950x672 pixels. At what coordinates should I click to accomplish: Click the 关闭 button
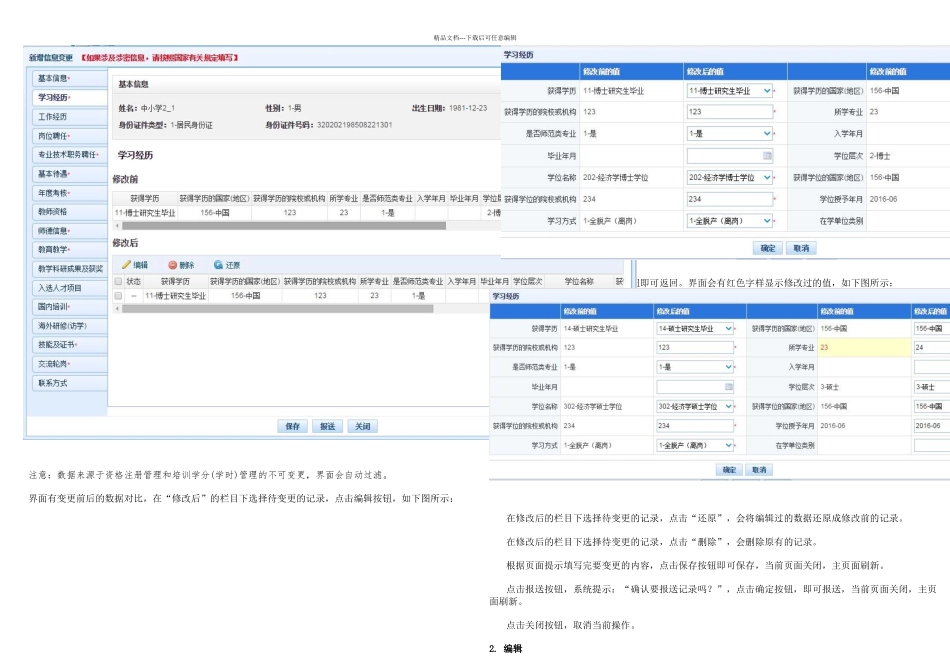pos(363,427)
